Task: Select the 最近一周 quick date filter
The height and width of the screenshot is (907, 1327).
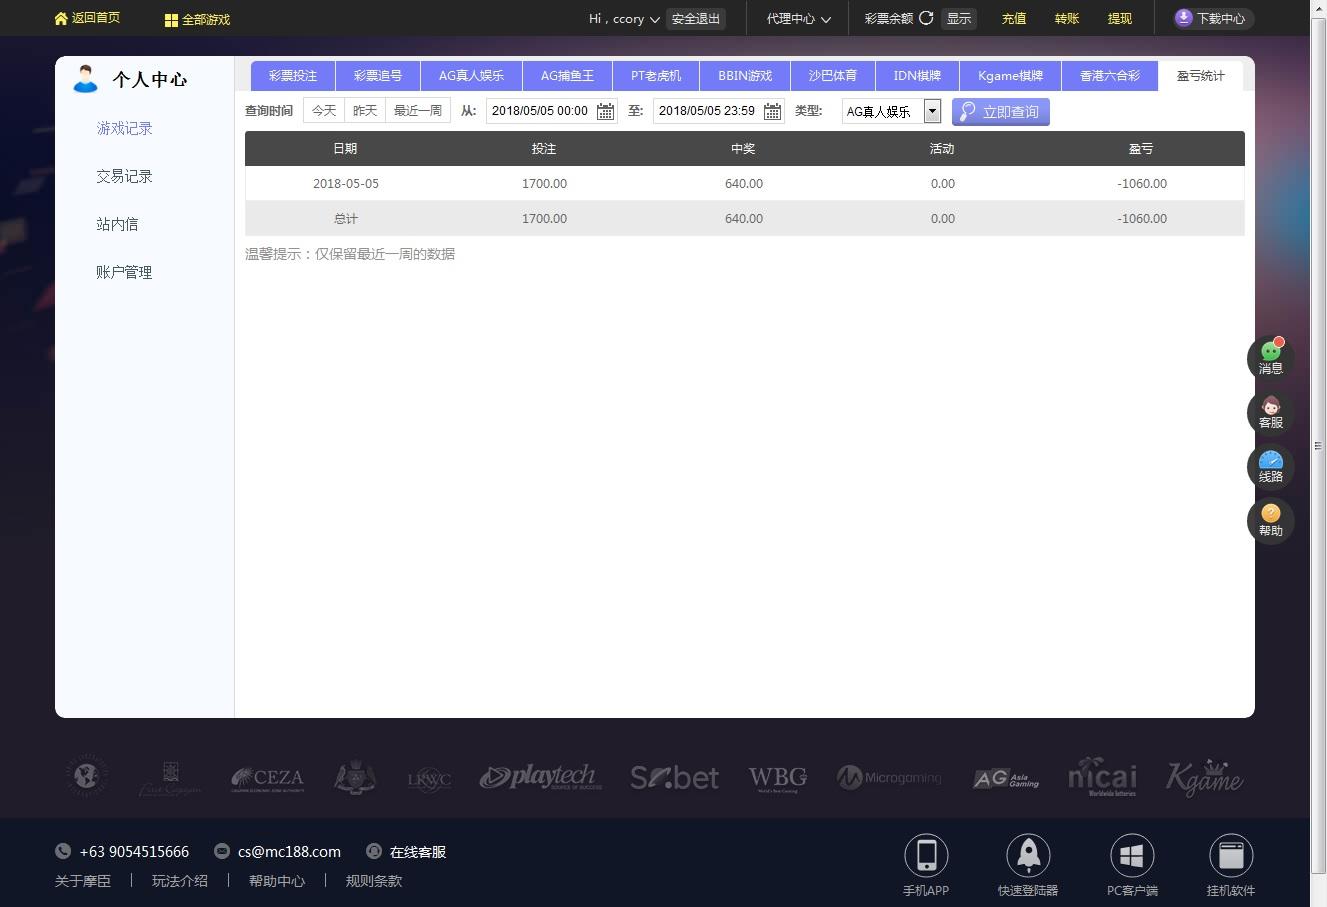Action: tap(418, 110)
